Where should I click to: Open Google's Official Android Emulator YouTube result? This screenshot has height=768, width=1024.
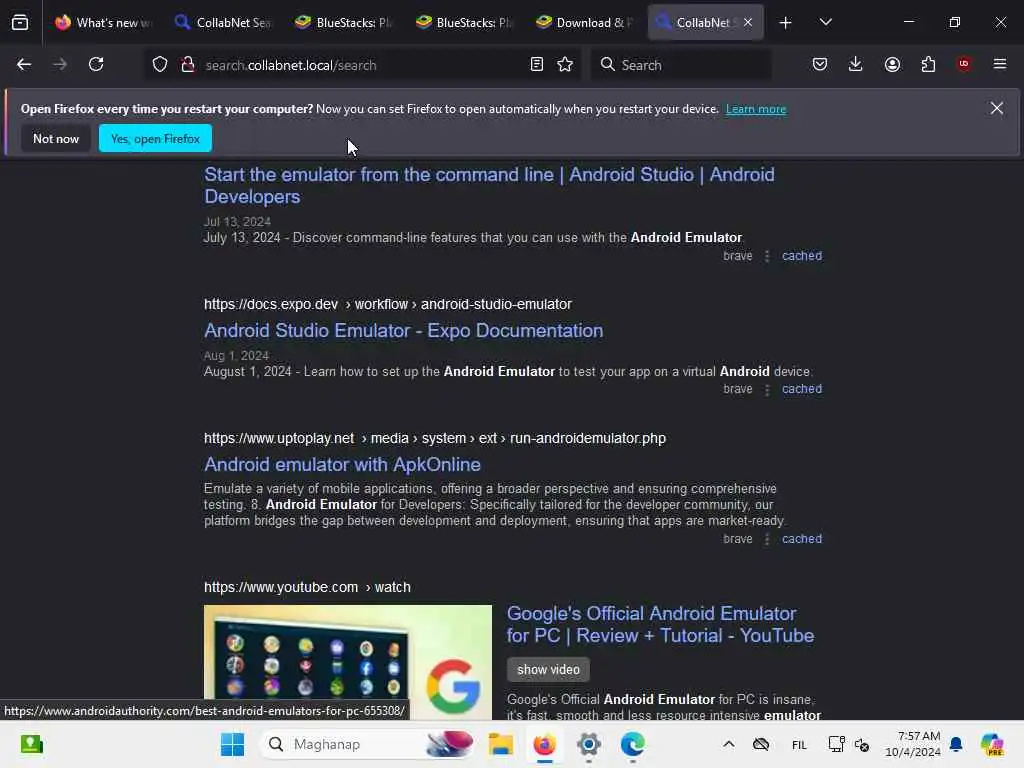tap(660, 624)
